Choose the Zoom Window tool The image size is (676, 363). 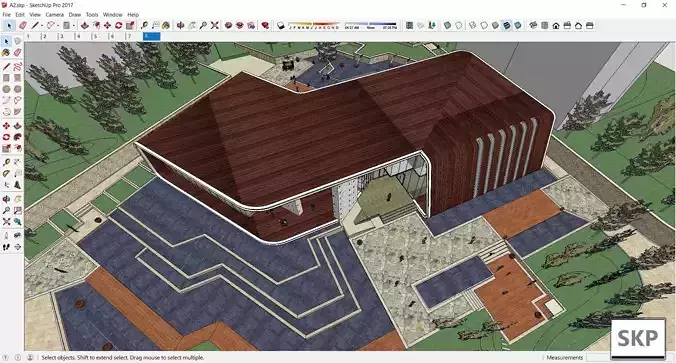[x=17, y=210]
